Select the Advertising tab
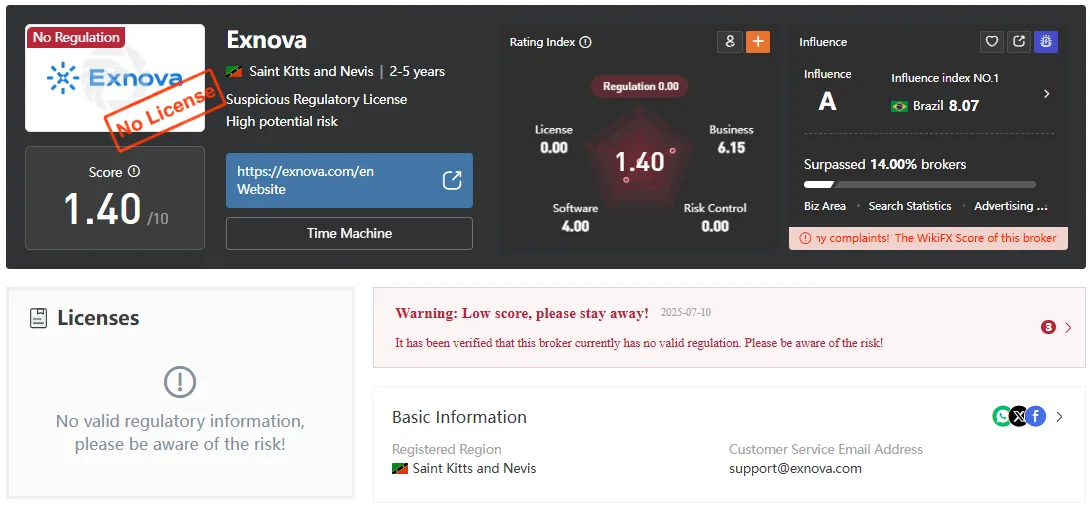 tap(1010, 206)
